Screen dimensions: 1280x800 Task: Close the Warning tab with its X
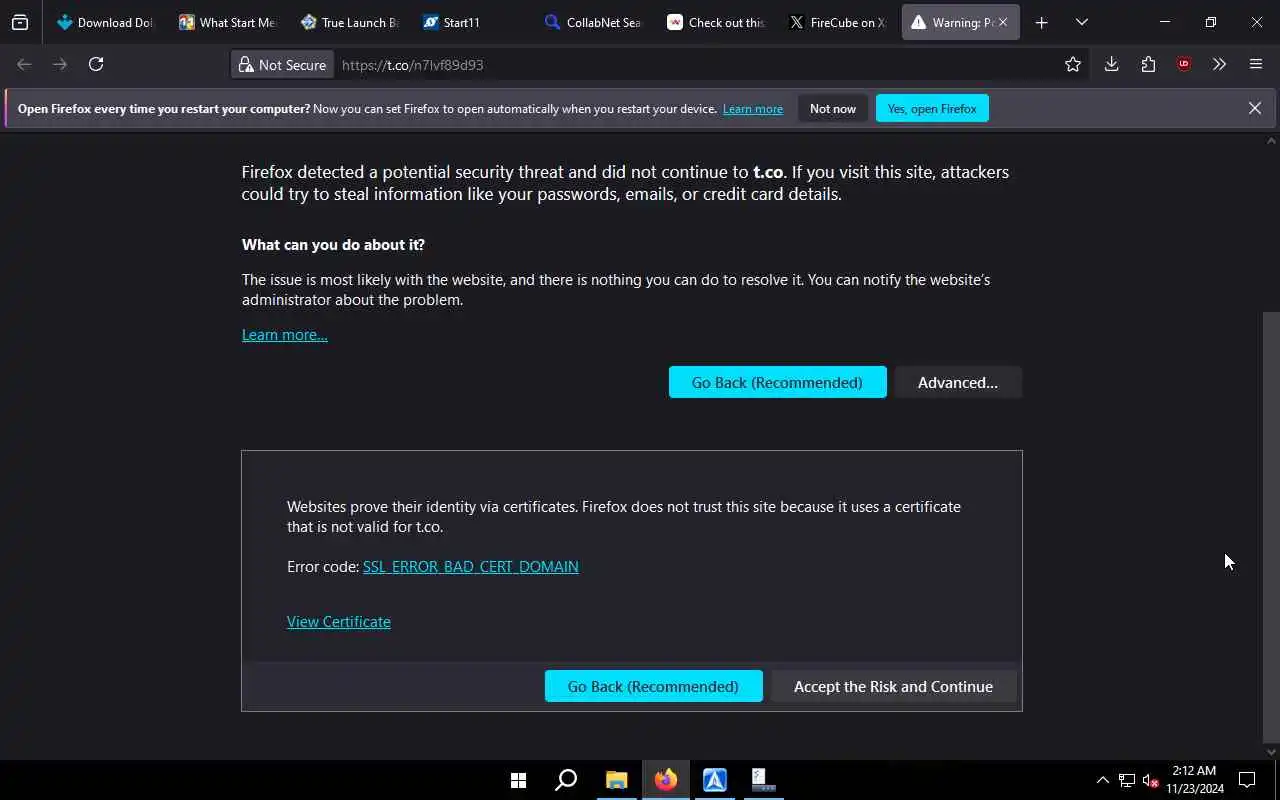click(1003, 22)
